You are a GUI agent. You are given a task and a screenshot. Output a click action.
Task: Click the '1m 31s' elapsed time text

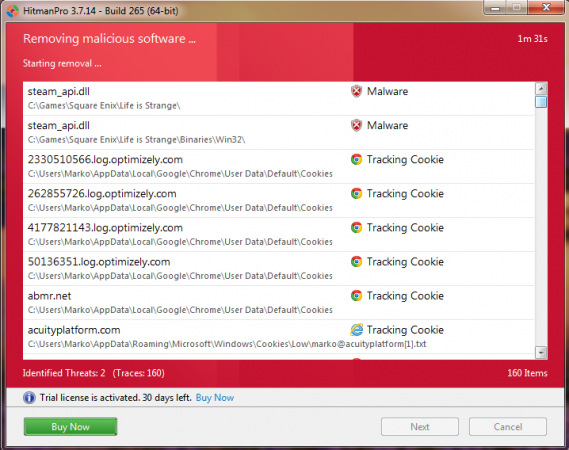click(x=532, y=39)
